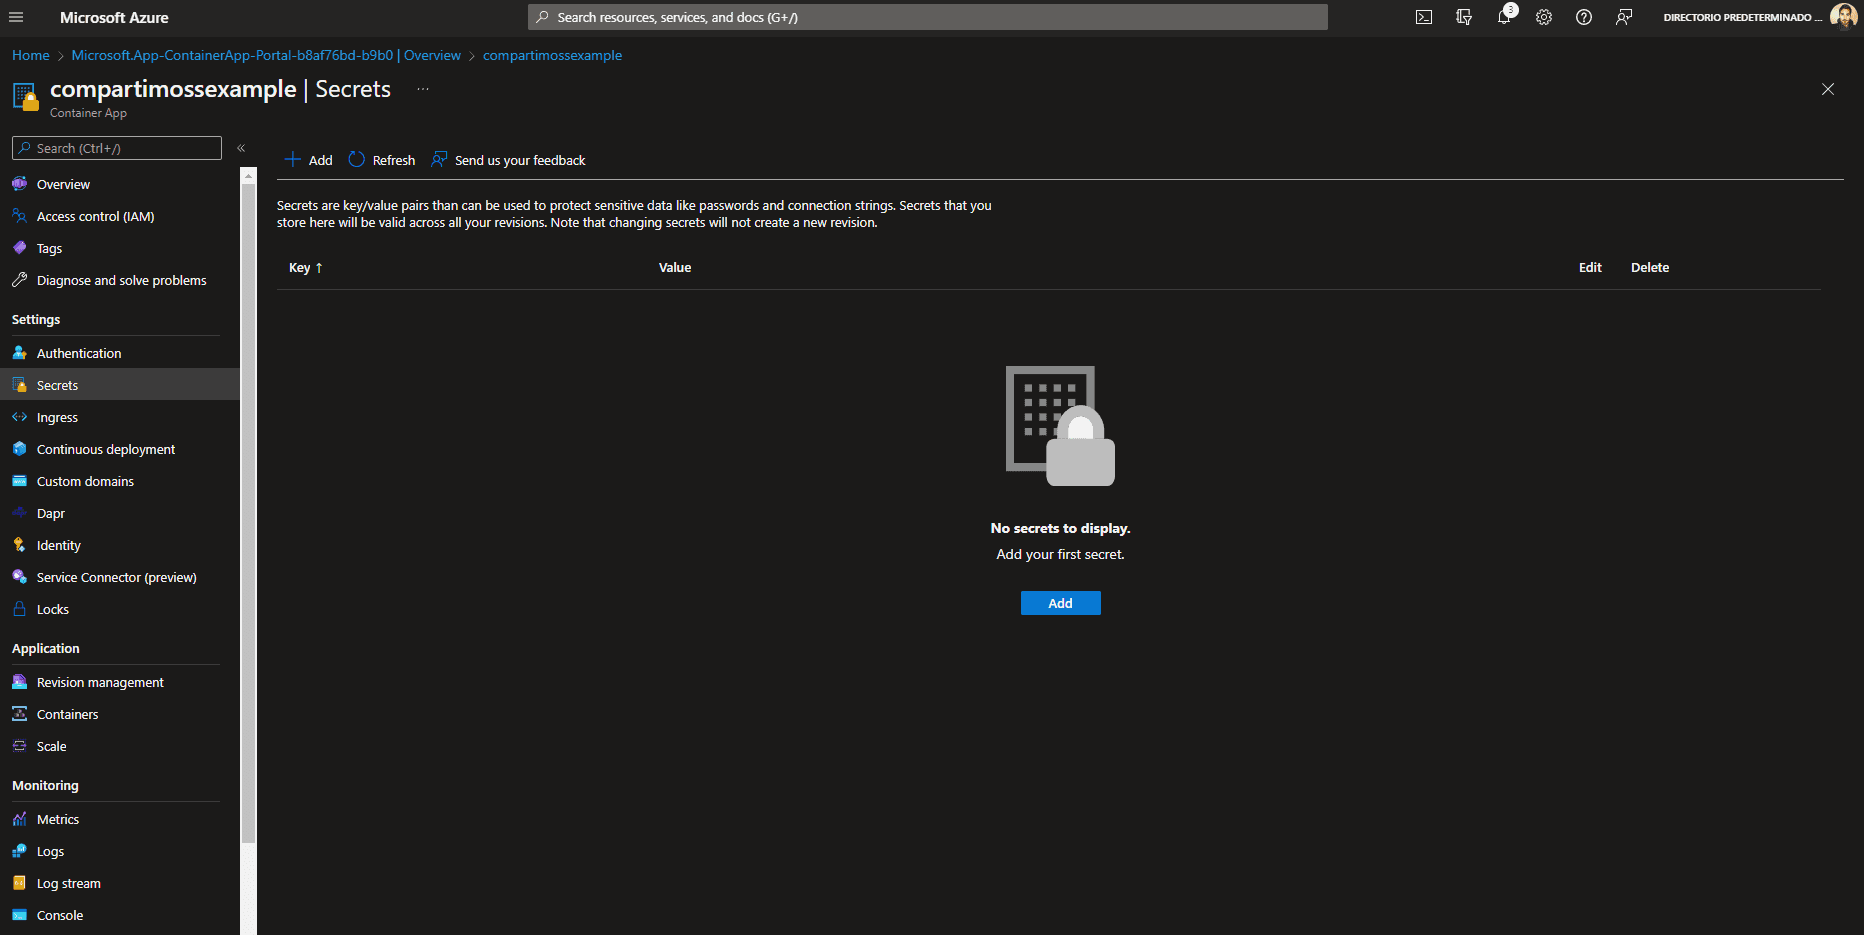Open the more options ellipsis beside Secrets title
The image size is (1864, 935).
click(x=423, y=89)
